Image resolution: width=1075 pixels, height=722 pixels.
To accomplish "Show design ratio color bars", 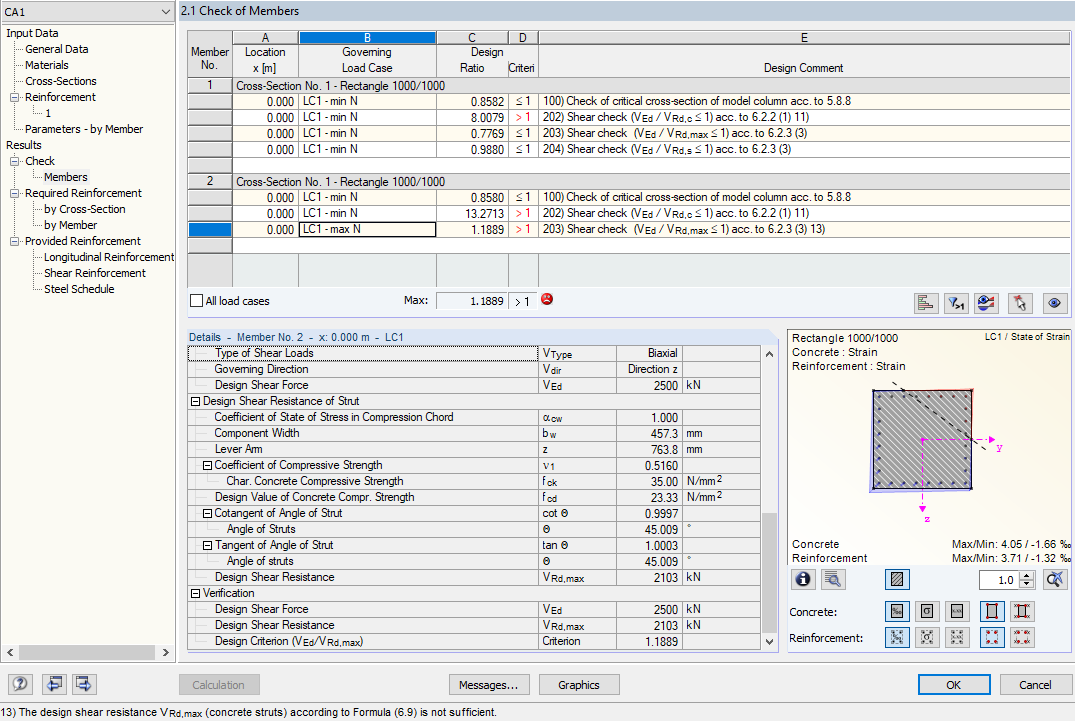I will pos(926,303).
